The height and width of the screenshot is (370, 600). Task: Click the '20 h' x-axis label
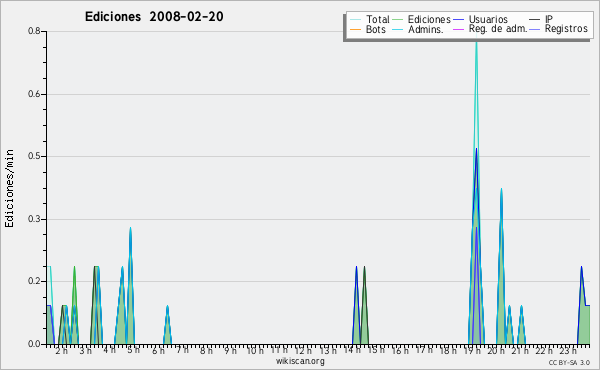coord(496,350)
